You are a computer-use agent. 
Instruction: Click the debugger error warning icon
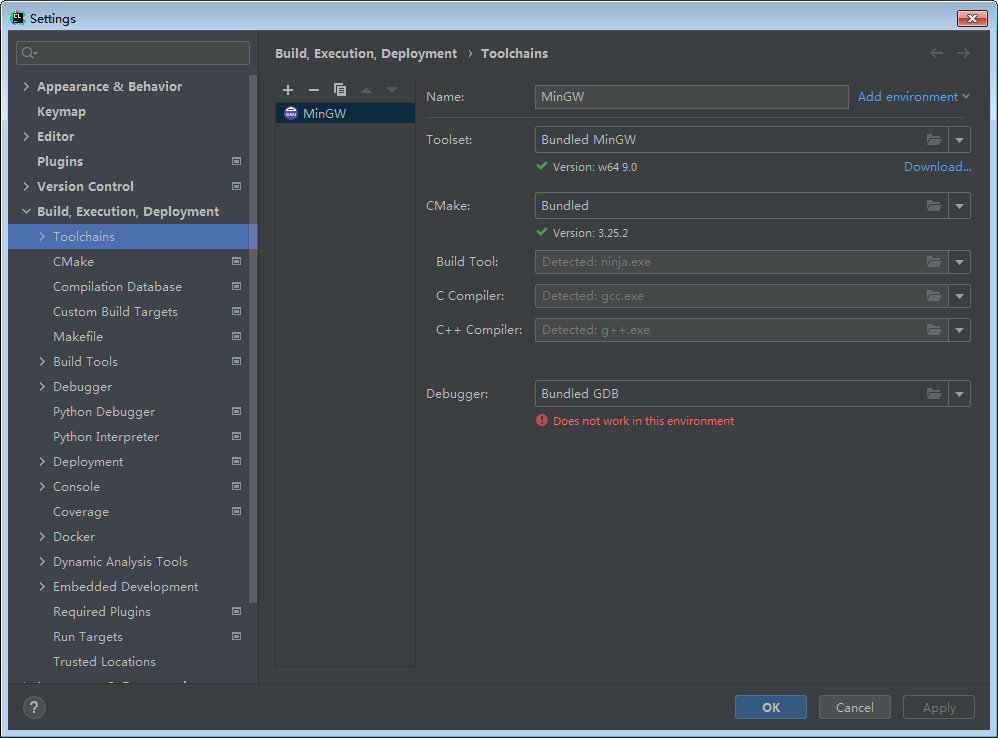pos(542,421)
